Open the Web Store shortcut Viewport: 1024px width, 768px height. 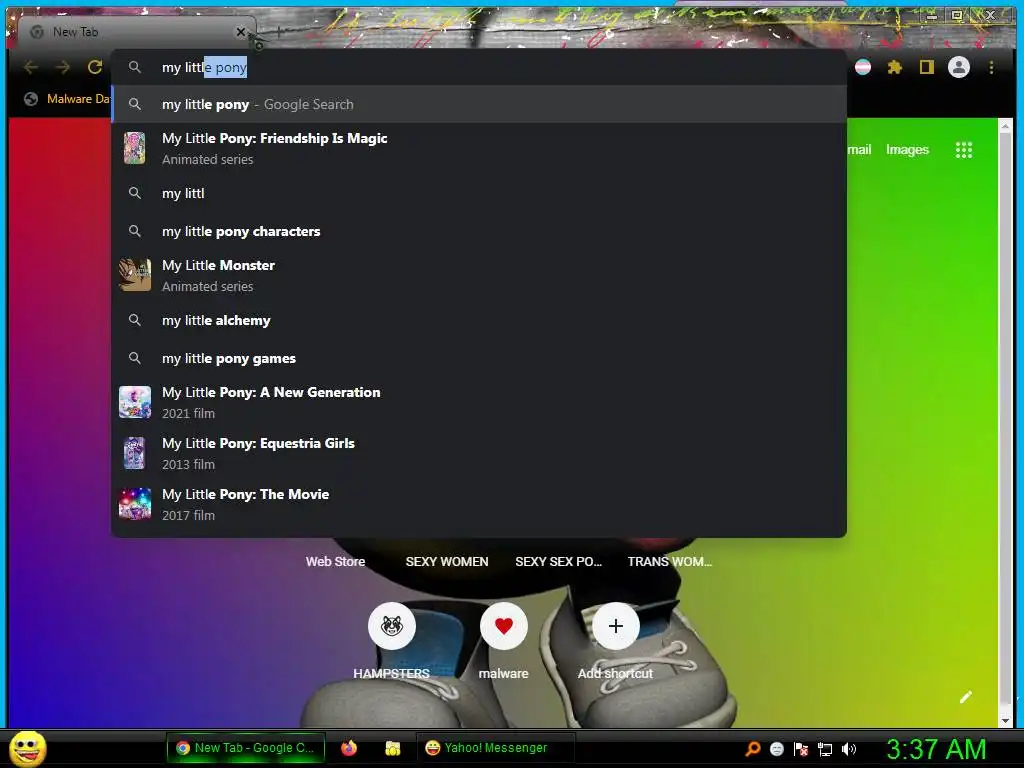pos(335,562)
